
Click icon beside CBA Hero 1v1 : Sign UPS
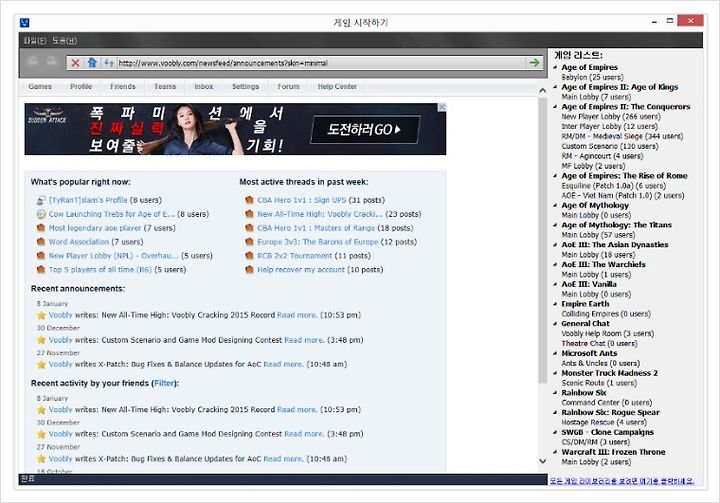click(x=249, y=200)
